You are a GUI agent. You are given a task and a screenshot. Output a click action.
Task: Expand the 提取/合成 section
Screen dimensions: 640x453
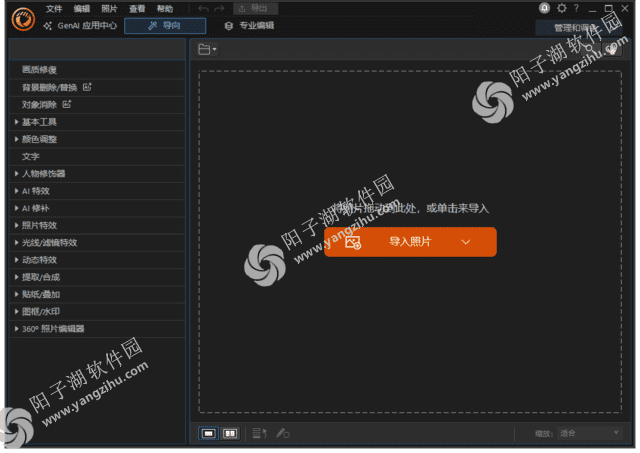click(x=97, y=277)
